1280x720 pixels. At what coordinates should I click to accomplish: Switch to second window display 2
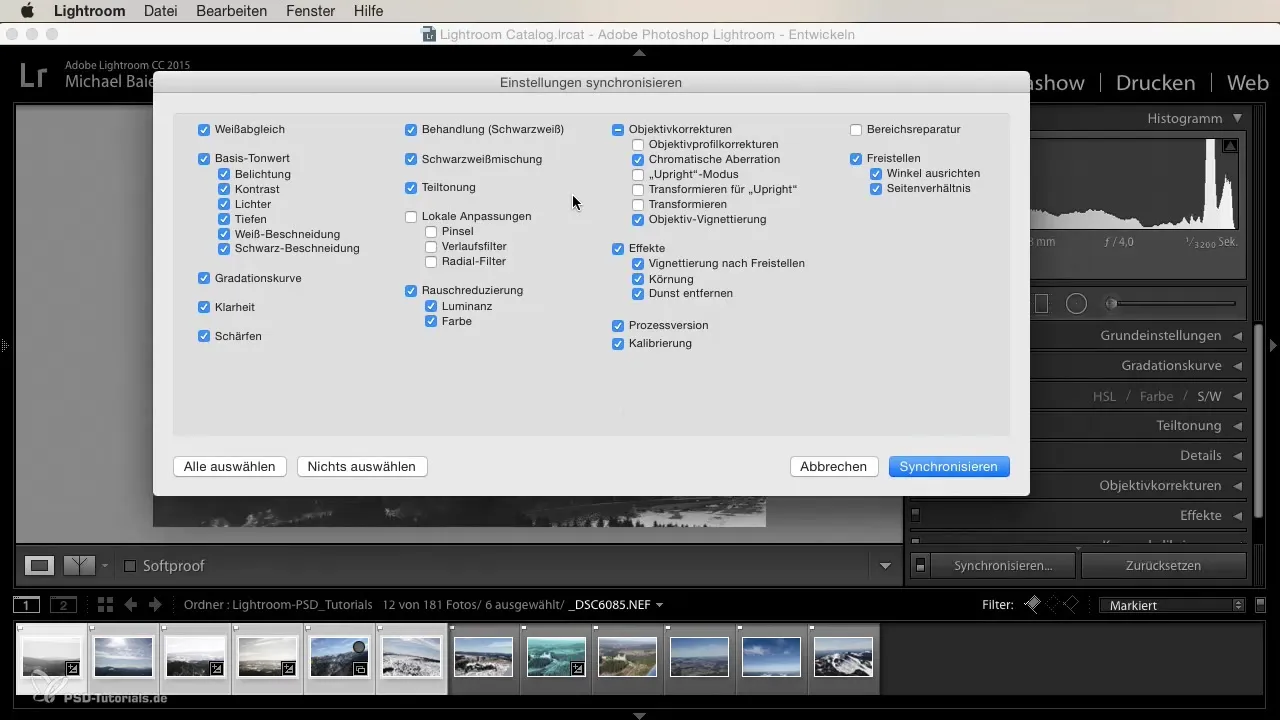[x=63, y=604]
